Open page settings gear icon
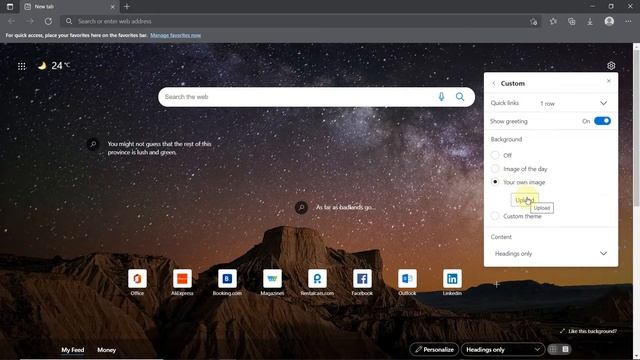640x360 pixels. (611, 66)
